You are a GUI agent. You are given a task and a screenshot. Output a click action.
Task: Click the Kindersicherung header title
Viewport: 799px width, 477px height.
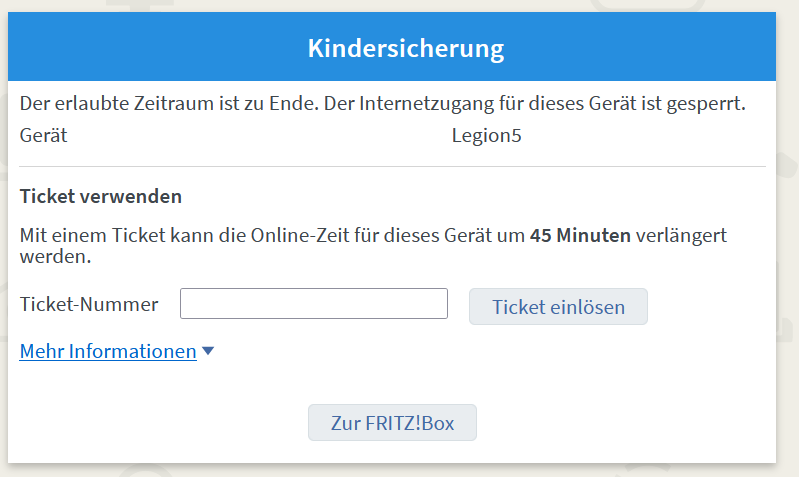click(405, 47)
